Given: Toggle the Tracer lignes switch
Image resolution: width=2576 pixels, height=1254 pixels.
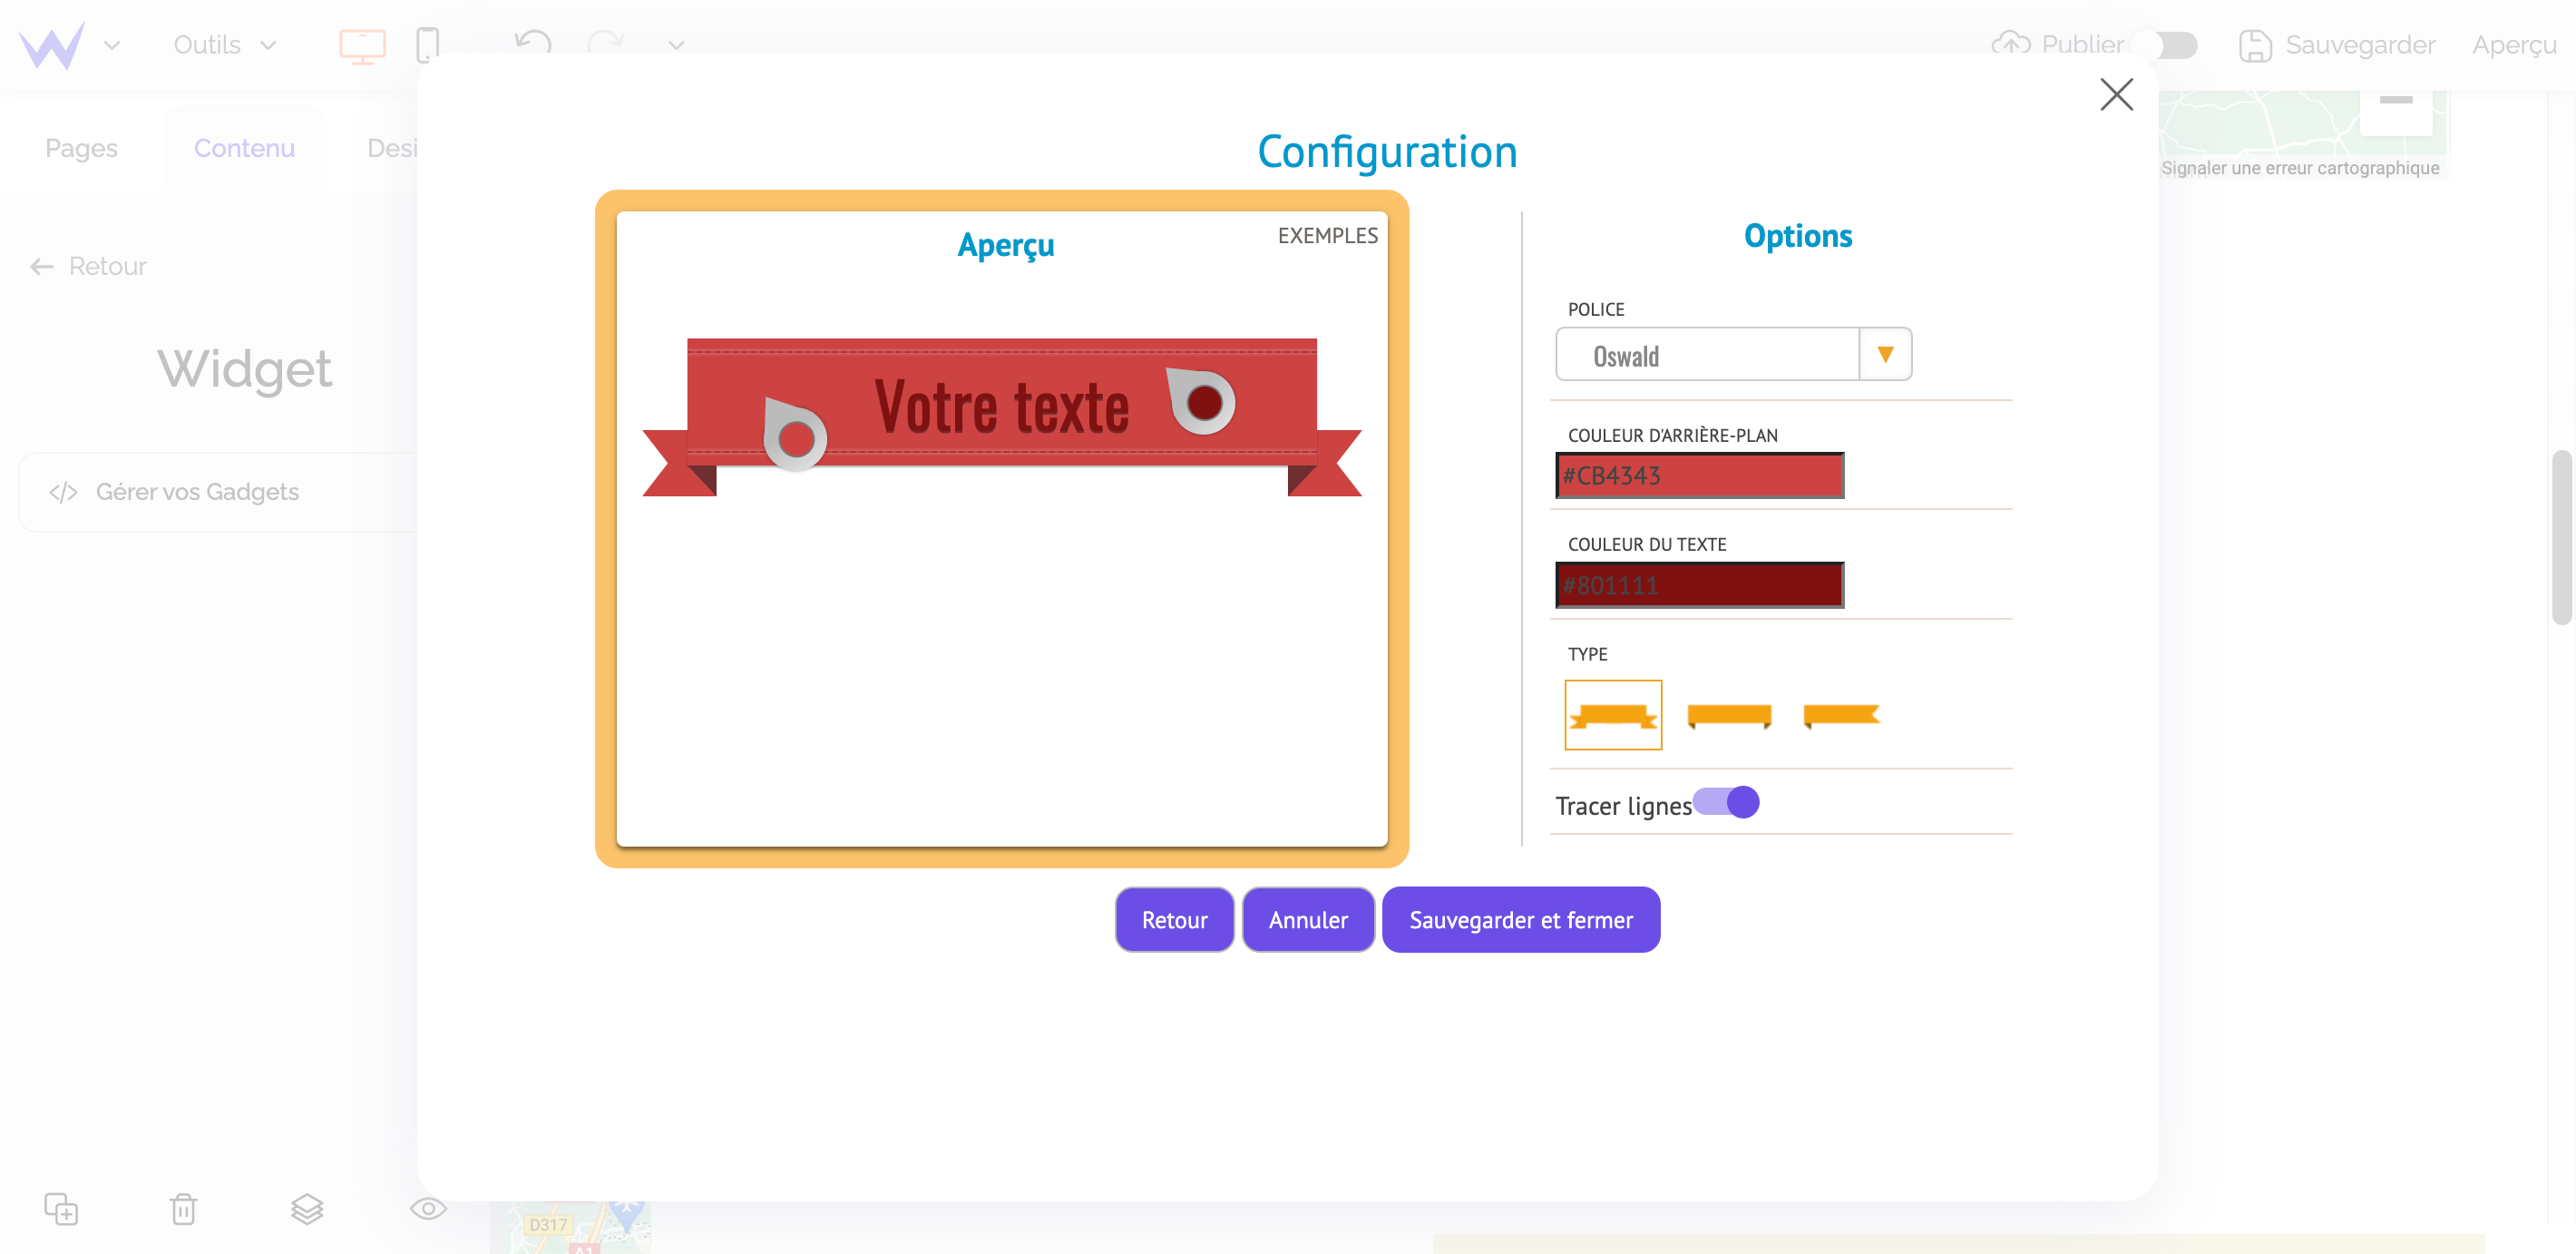Looking at the screenshot, I should pos(1726,802).
